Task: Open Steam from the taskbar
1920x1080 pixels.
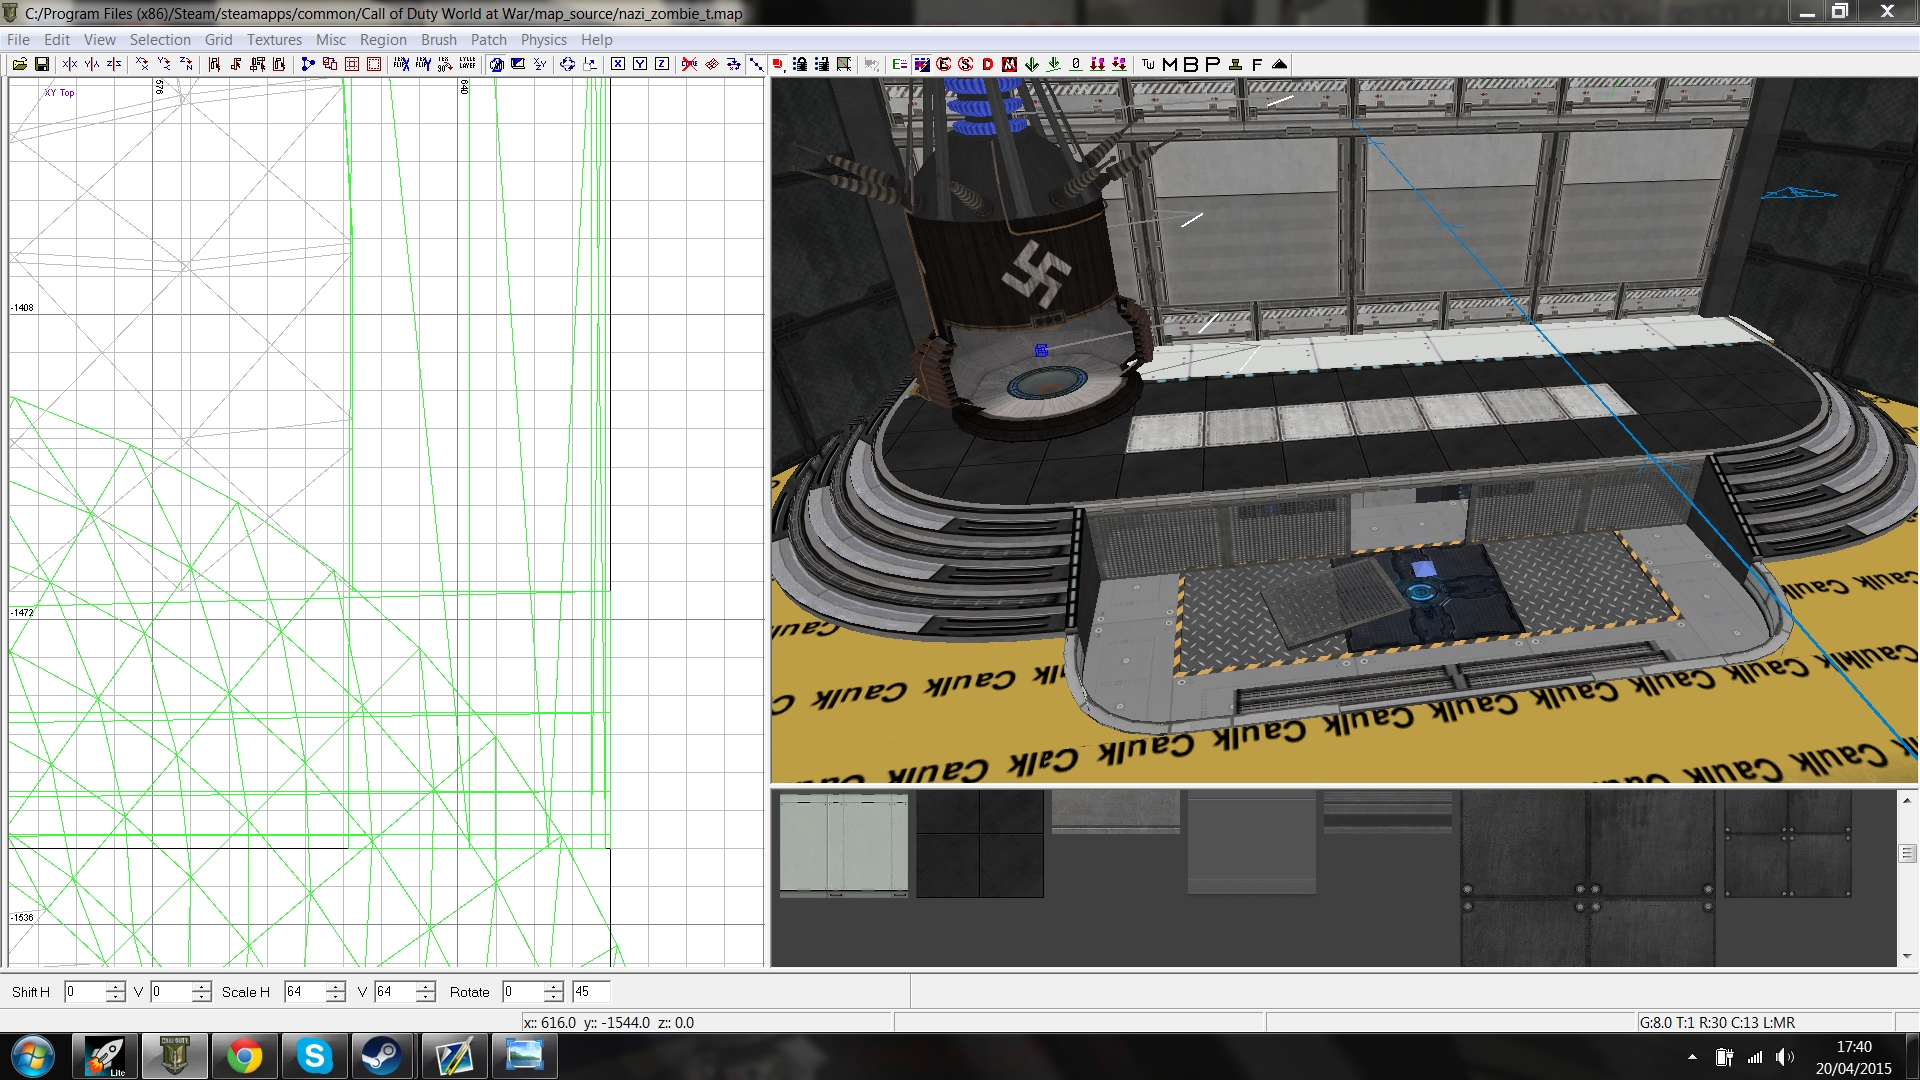Action: pos(381,1056)
